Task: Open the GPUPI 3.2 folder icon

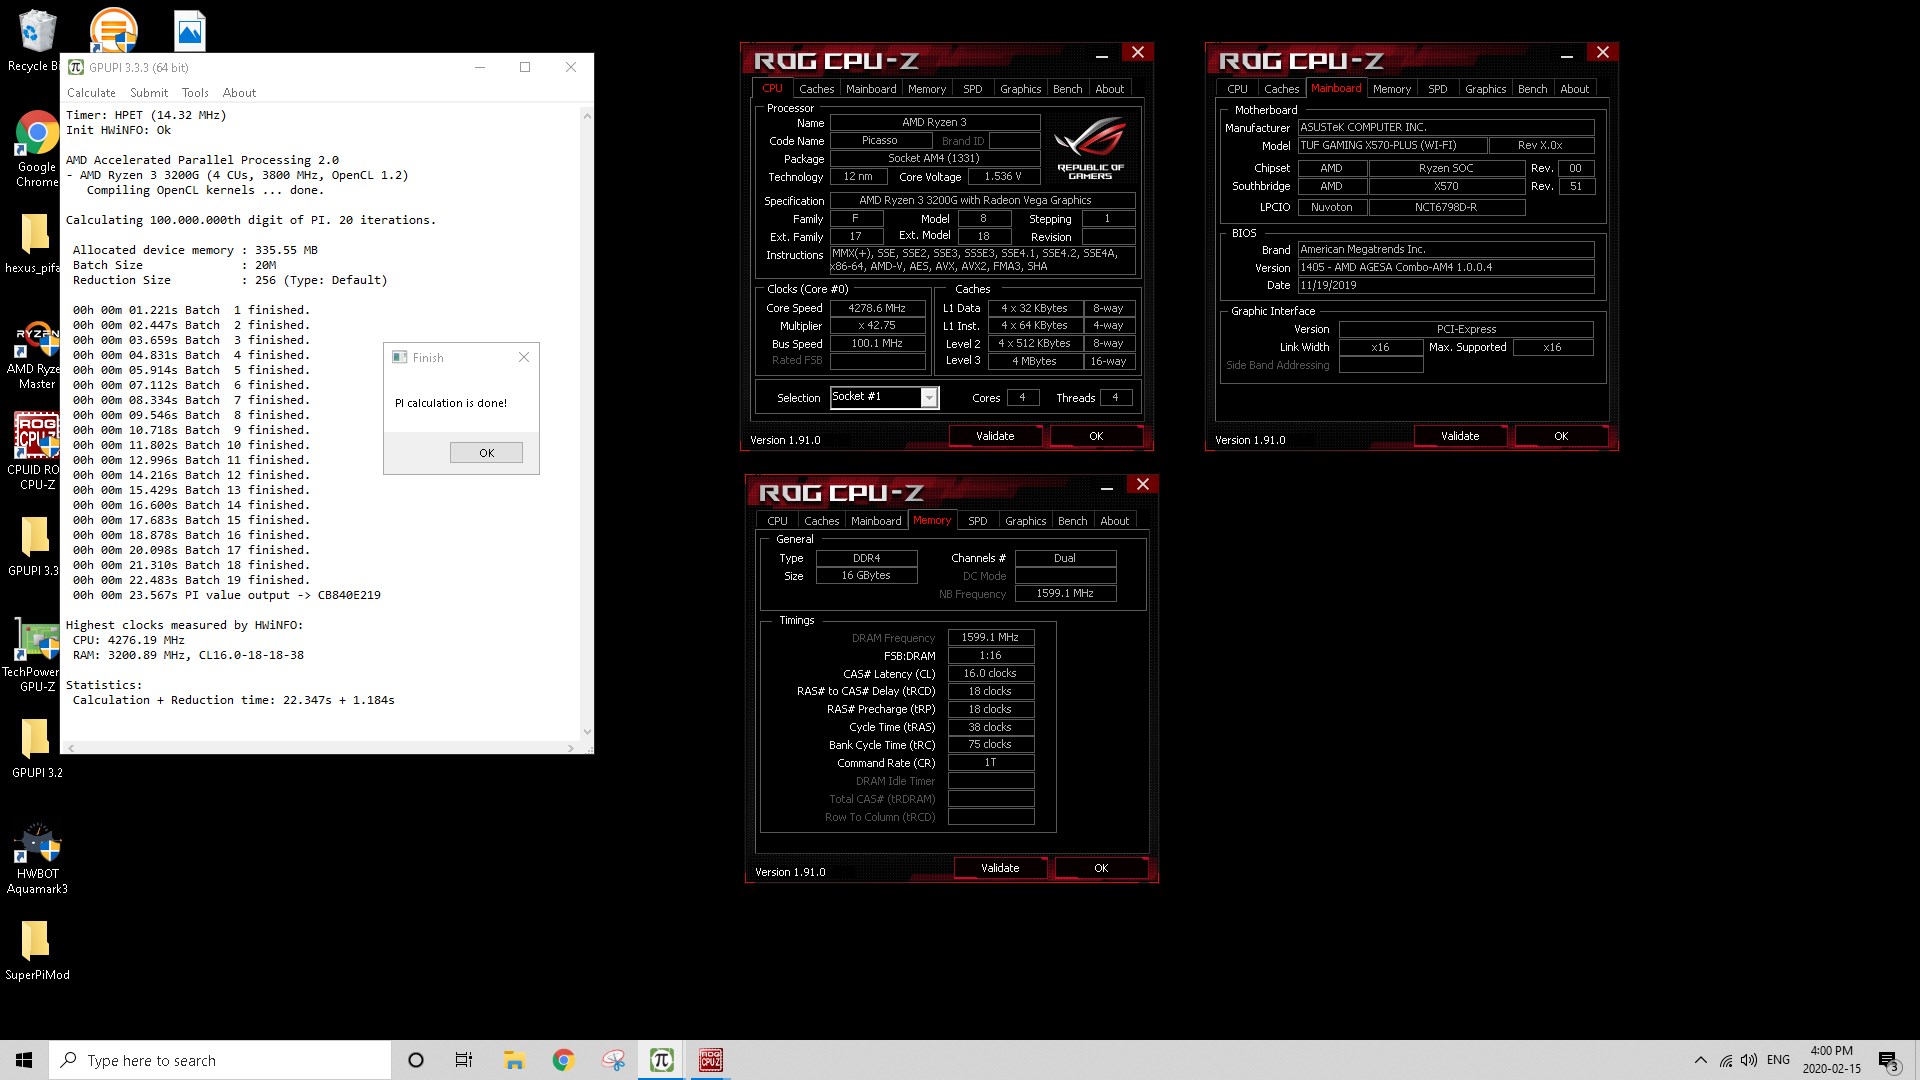Action: 36,748
